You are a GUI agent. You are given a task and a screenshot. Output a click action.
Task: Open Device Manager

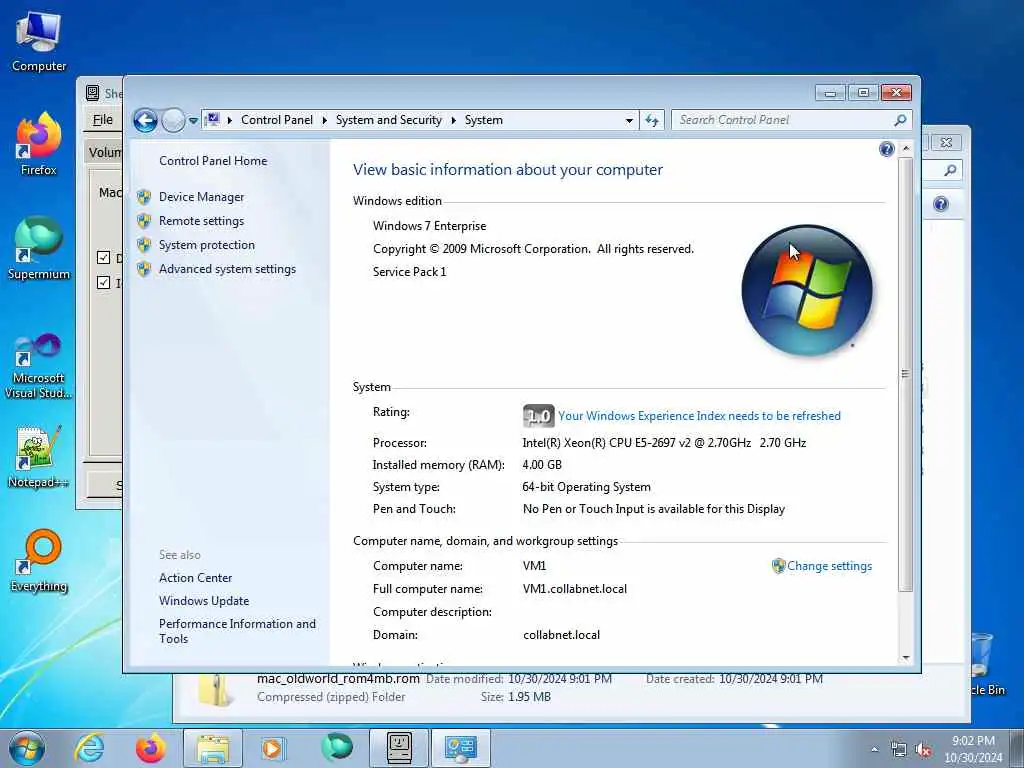tap(201, 197)
